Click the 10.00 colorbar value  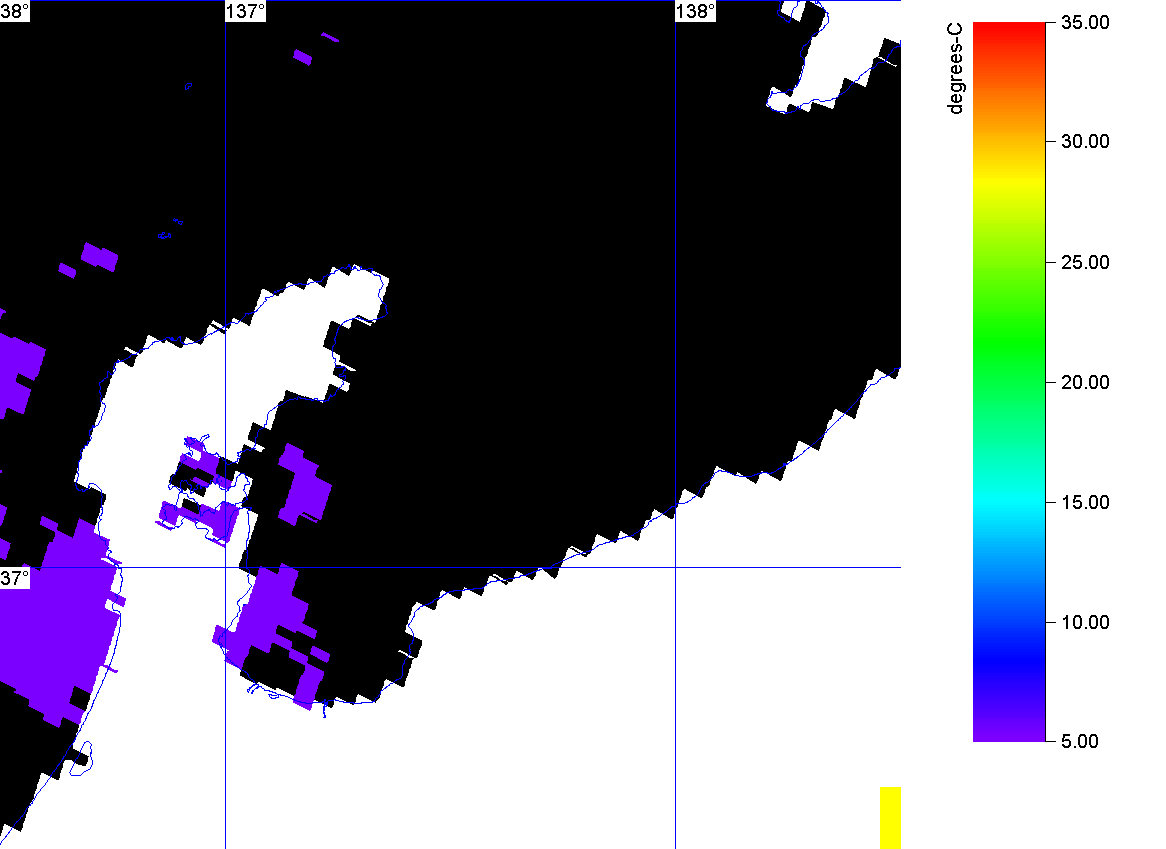click(1085, 622)
